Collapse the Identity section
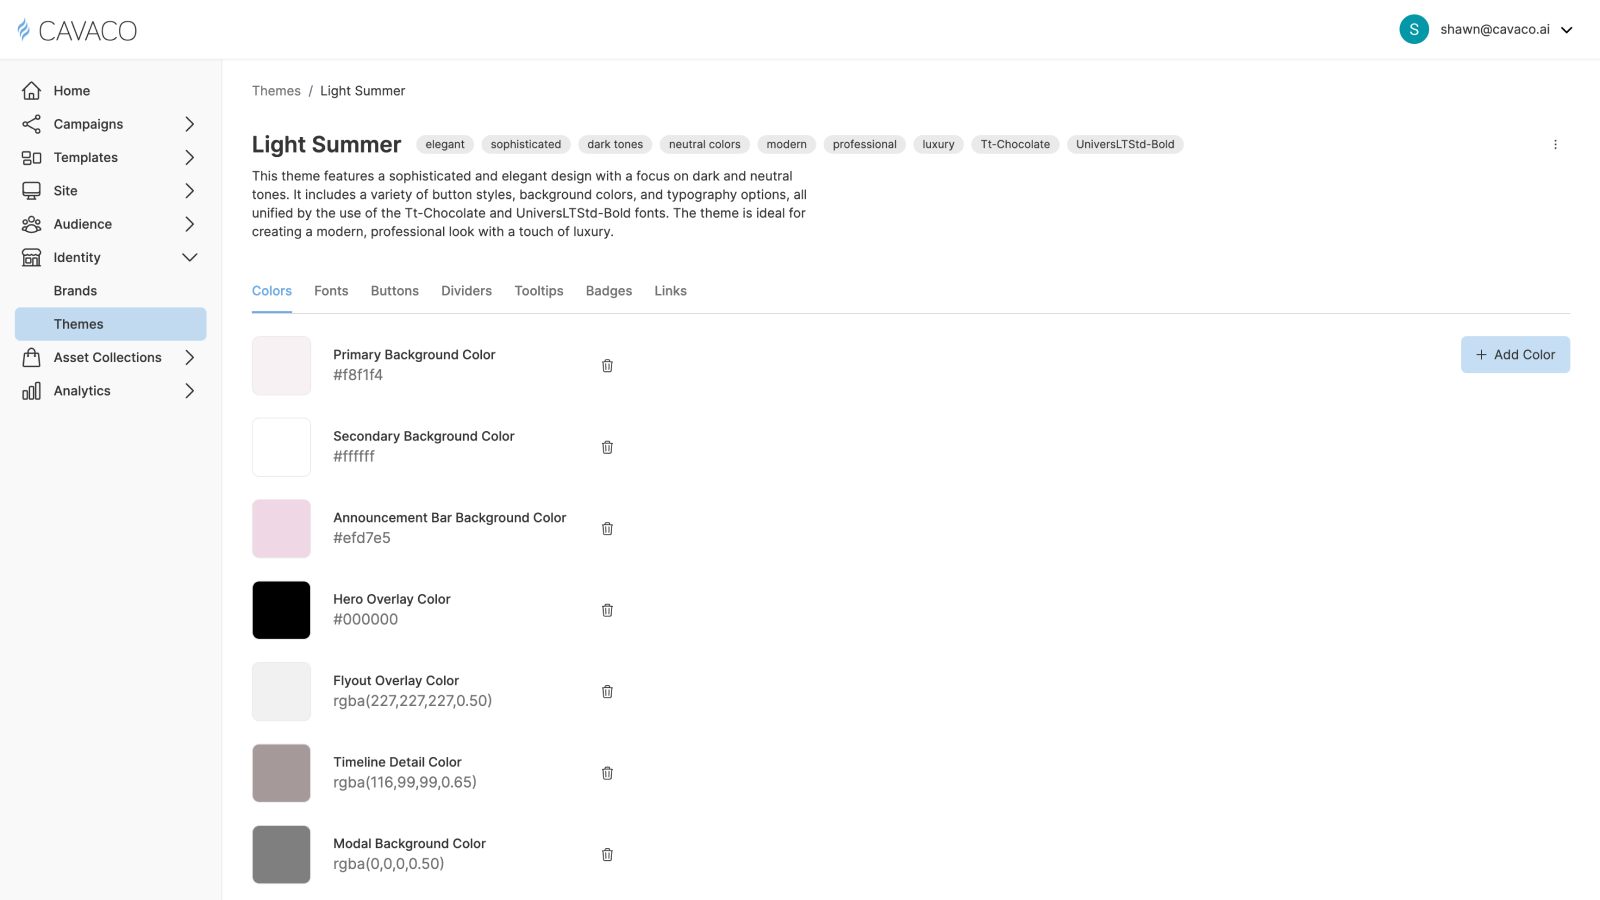The height and width of the screenshot is (900, 1600). click(189, 257)
